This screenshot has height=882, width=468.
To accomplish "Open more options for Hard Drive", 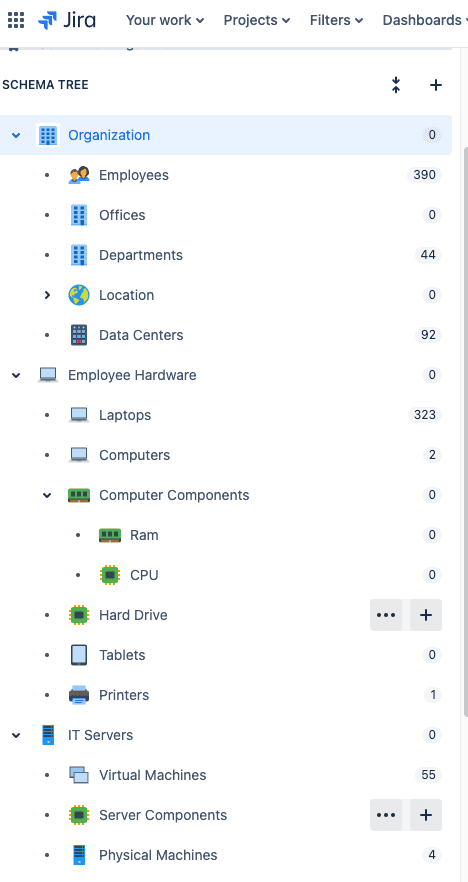I will pos(386,615).
